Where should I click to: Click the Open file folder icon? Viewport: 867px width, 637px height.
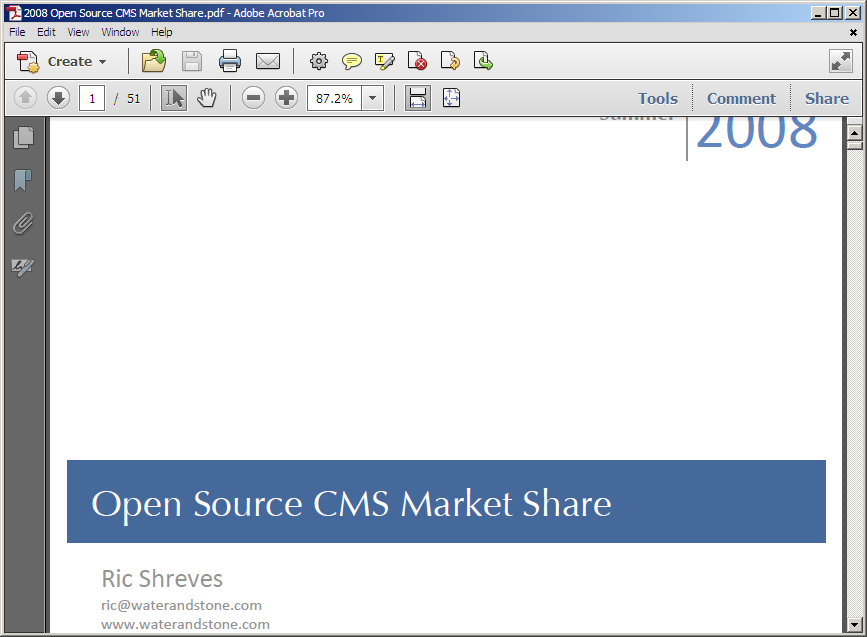click(154, 61)
